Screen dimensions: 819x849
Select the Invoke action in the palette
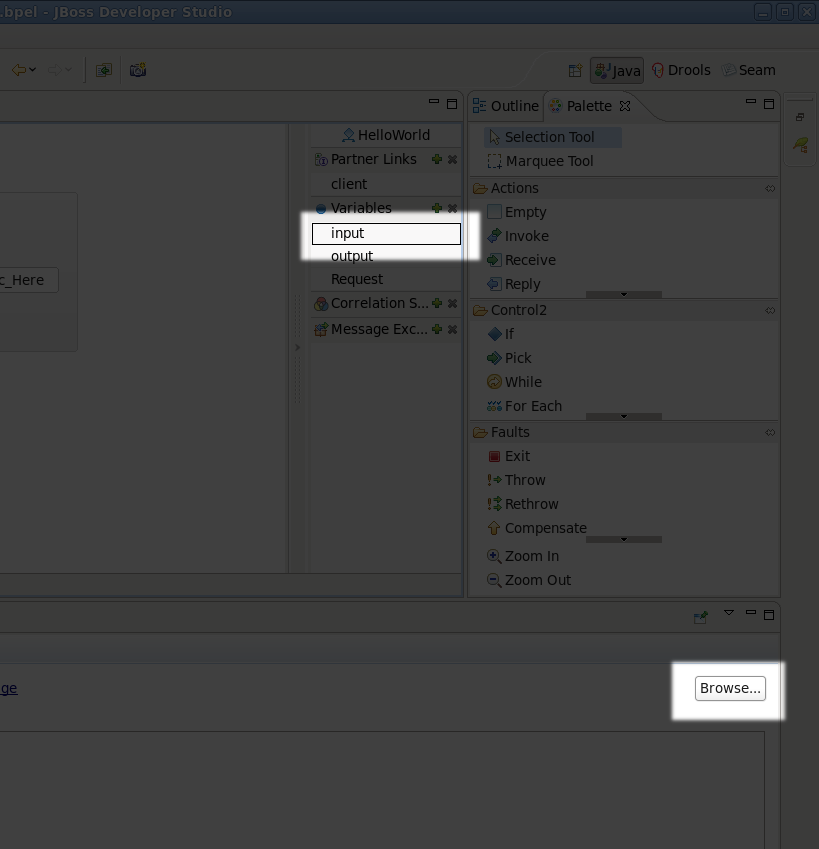525,236
